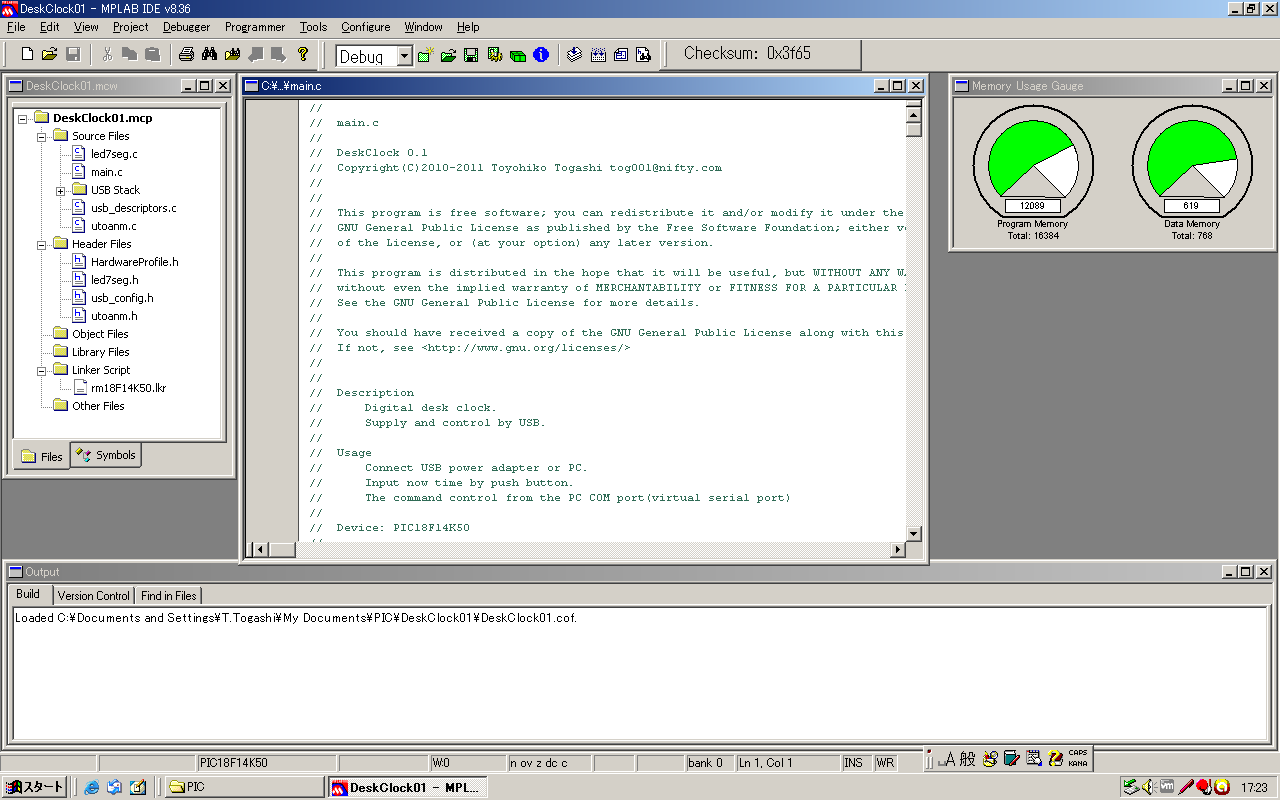This screenshot has height=800, width=1280.
Task: Open the Programmer menu
Action: click(x=255, y=27)
